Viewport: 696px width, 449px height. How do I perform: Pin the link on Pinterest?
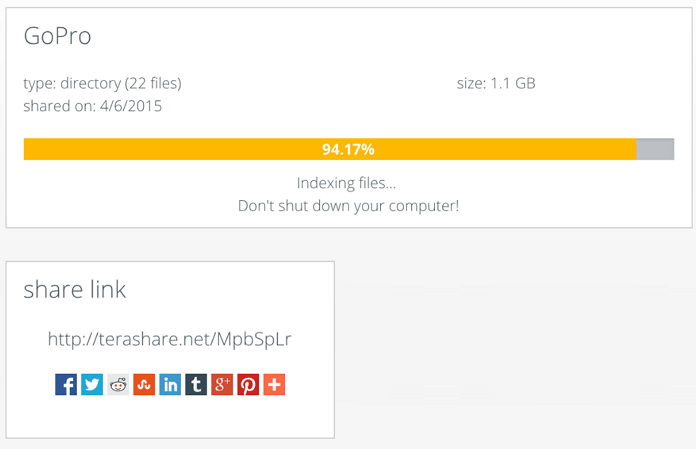(x=248, y=384)
